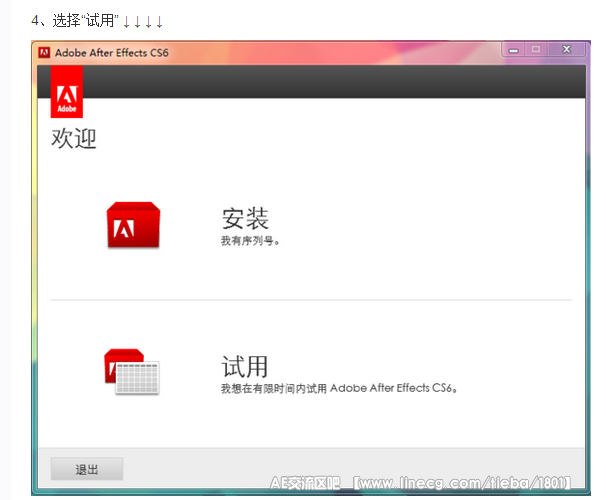Image resolution: width=606 pixels, height=500 pixels.
Task: Select the 安装 option heading
Action: (245, 219)
